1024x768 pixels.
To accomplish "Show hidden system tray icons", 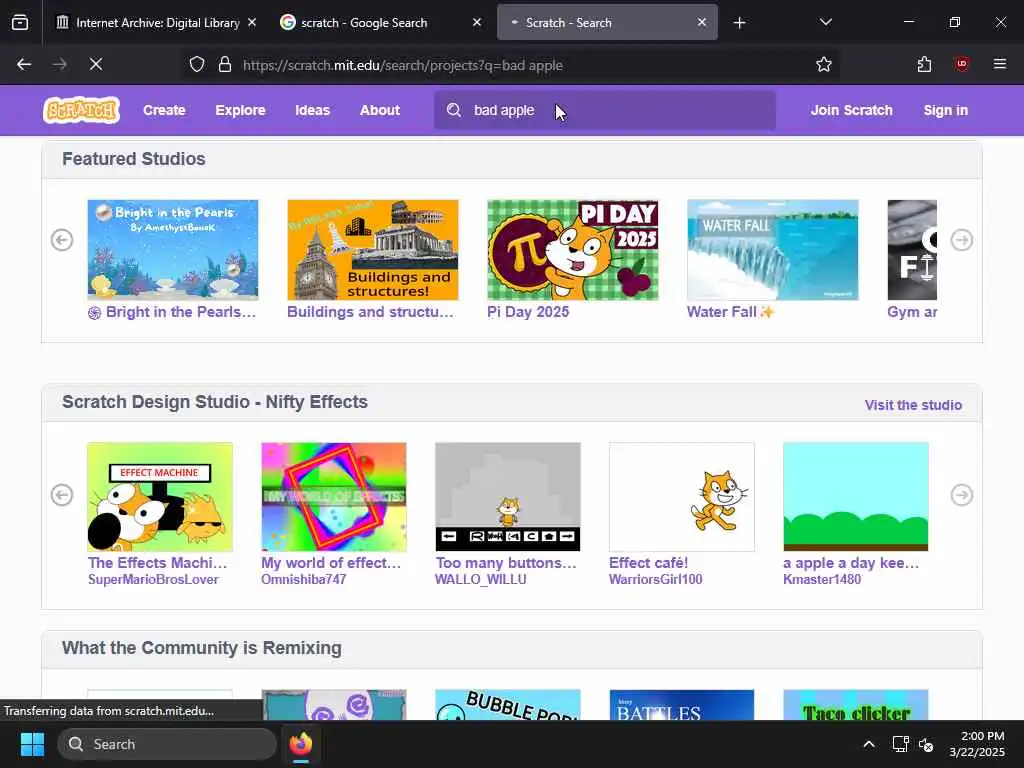I will pyautogui.click(x=869, y=744).
